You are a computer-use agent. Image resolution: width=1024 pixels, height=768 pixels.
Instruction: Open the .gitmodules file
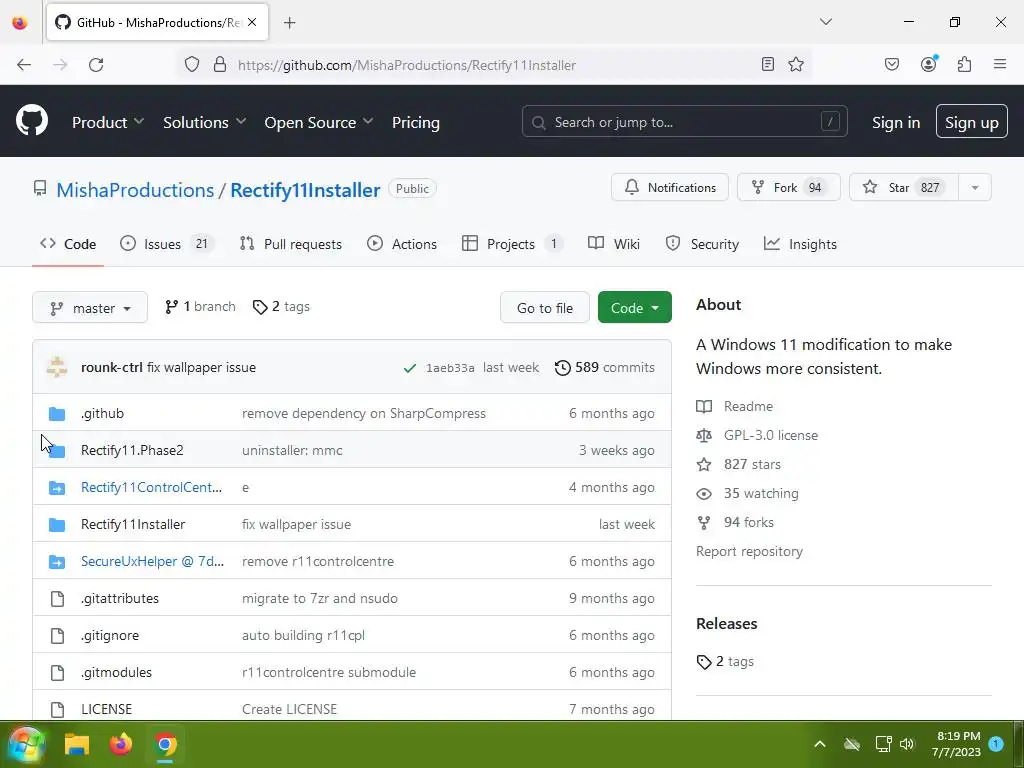[x=116, y=673]
